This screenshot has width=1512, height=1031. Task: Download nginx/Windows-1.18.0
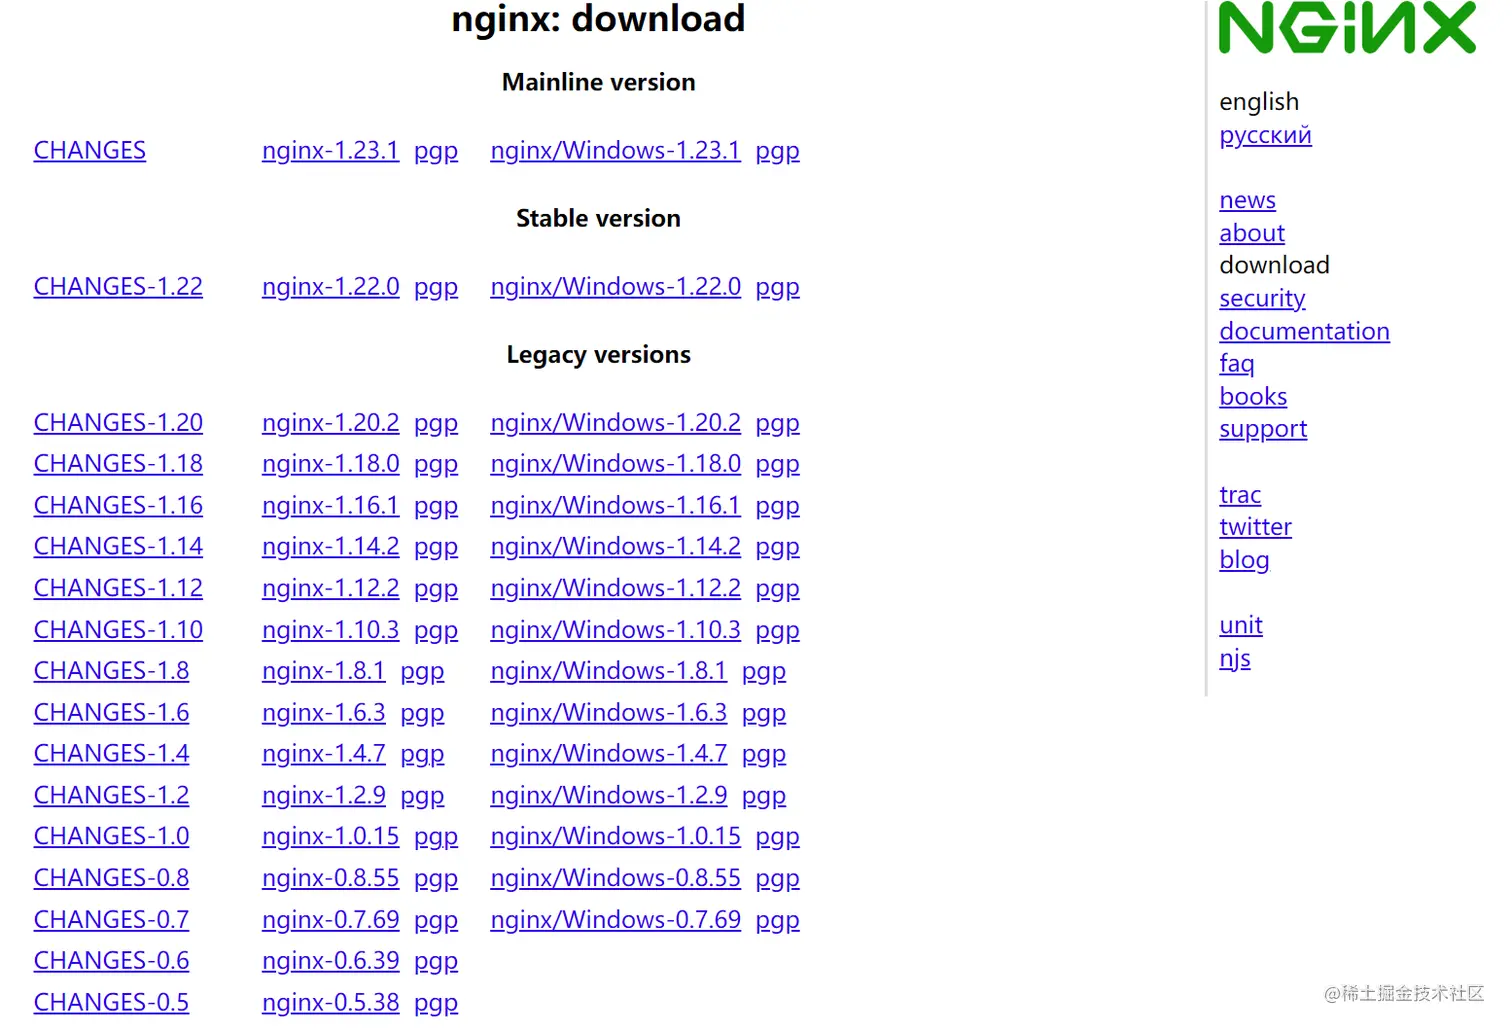[x=615, y=464]
